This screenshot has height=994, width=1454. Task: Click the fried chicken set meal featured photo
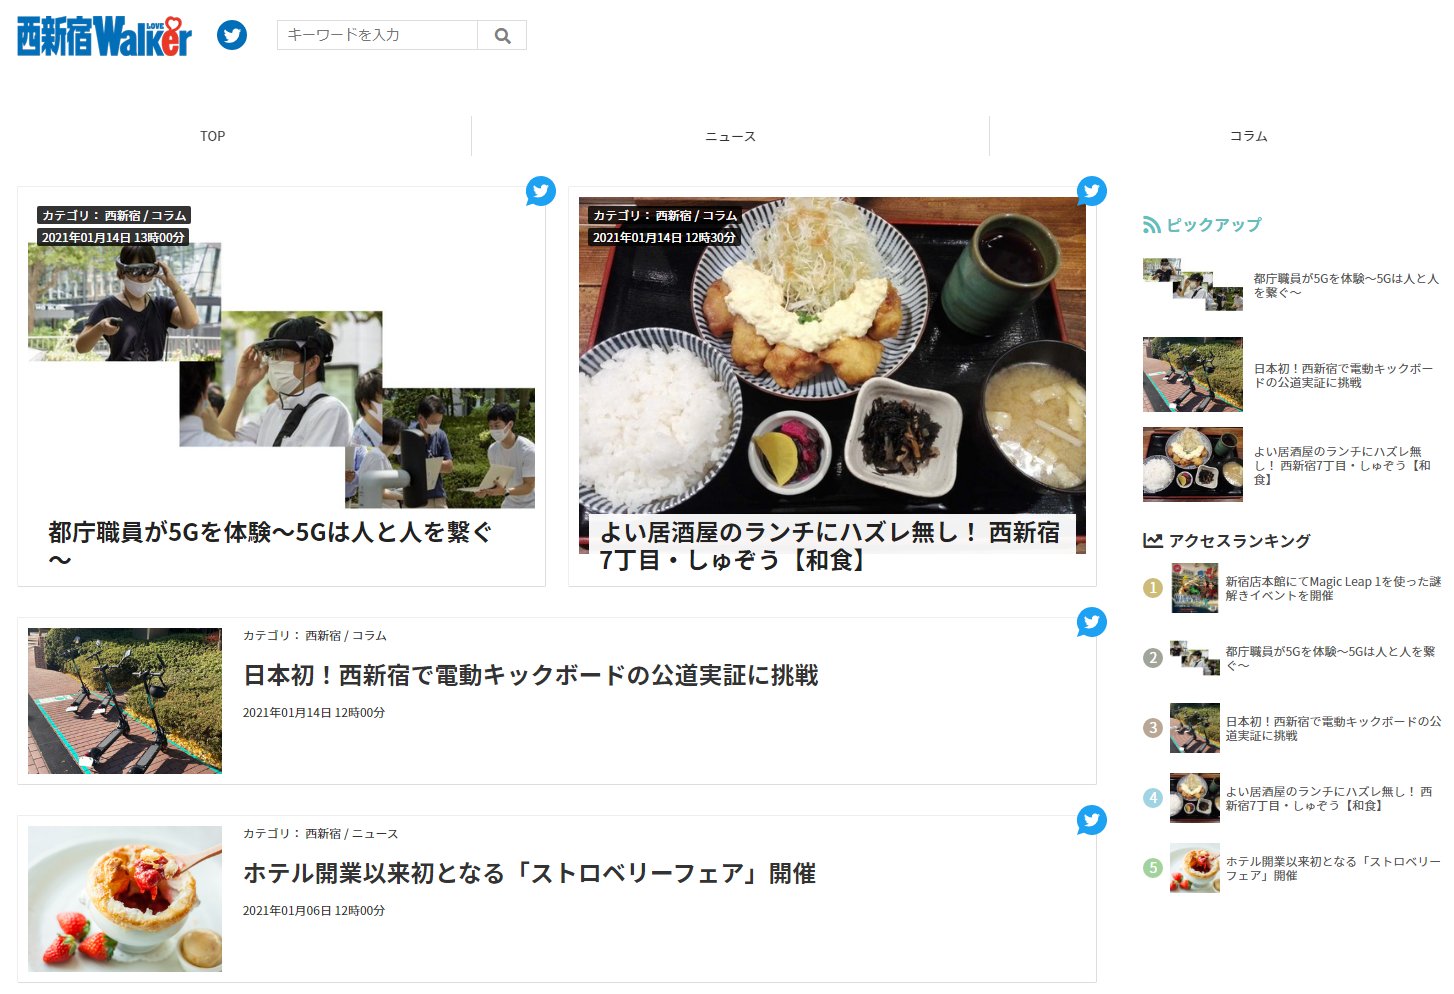[831, 360]
